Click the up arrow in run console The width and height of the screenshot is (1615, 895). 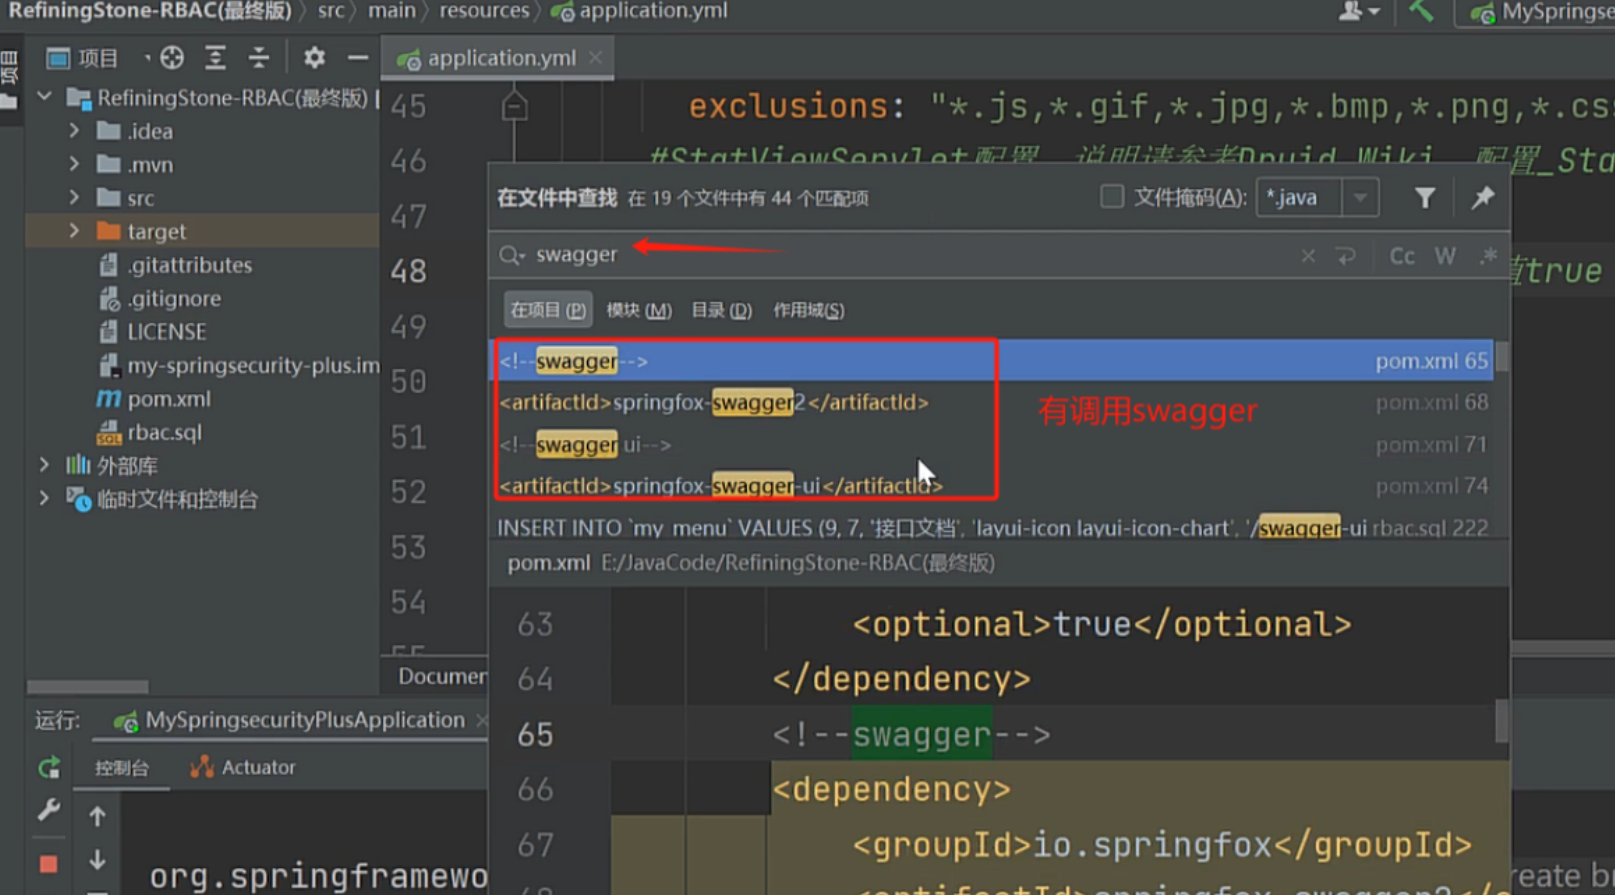pyautogui.click(x=97, y=817)
